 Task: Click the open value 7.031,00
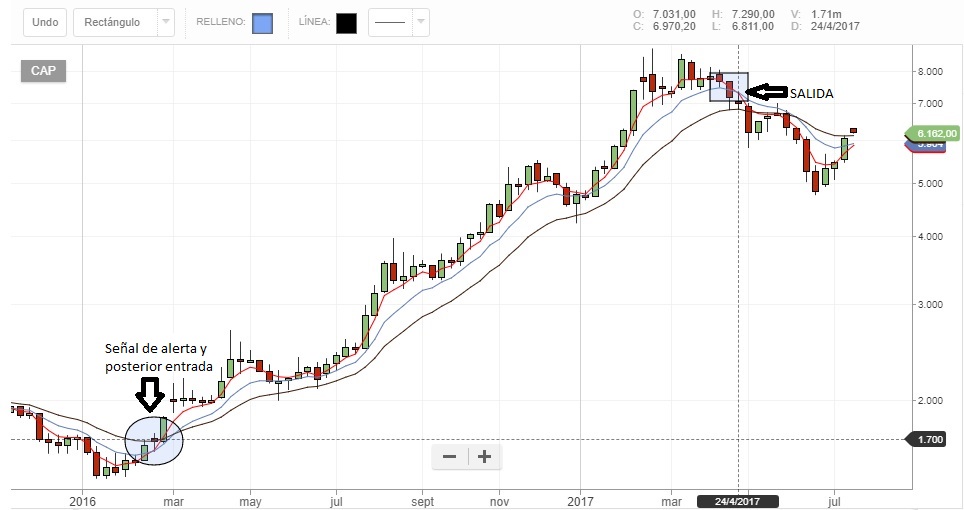pyautogui.click(x=674, y=14)
